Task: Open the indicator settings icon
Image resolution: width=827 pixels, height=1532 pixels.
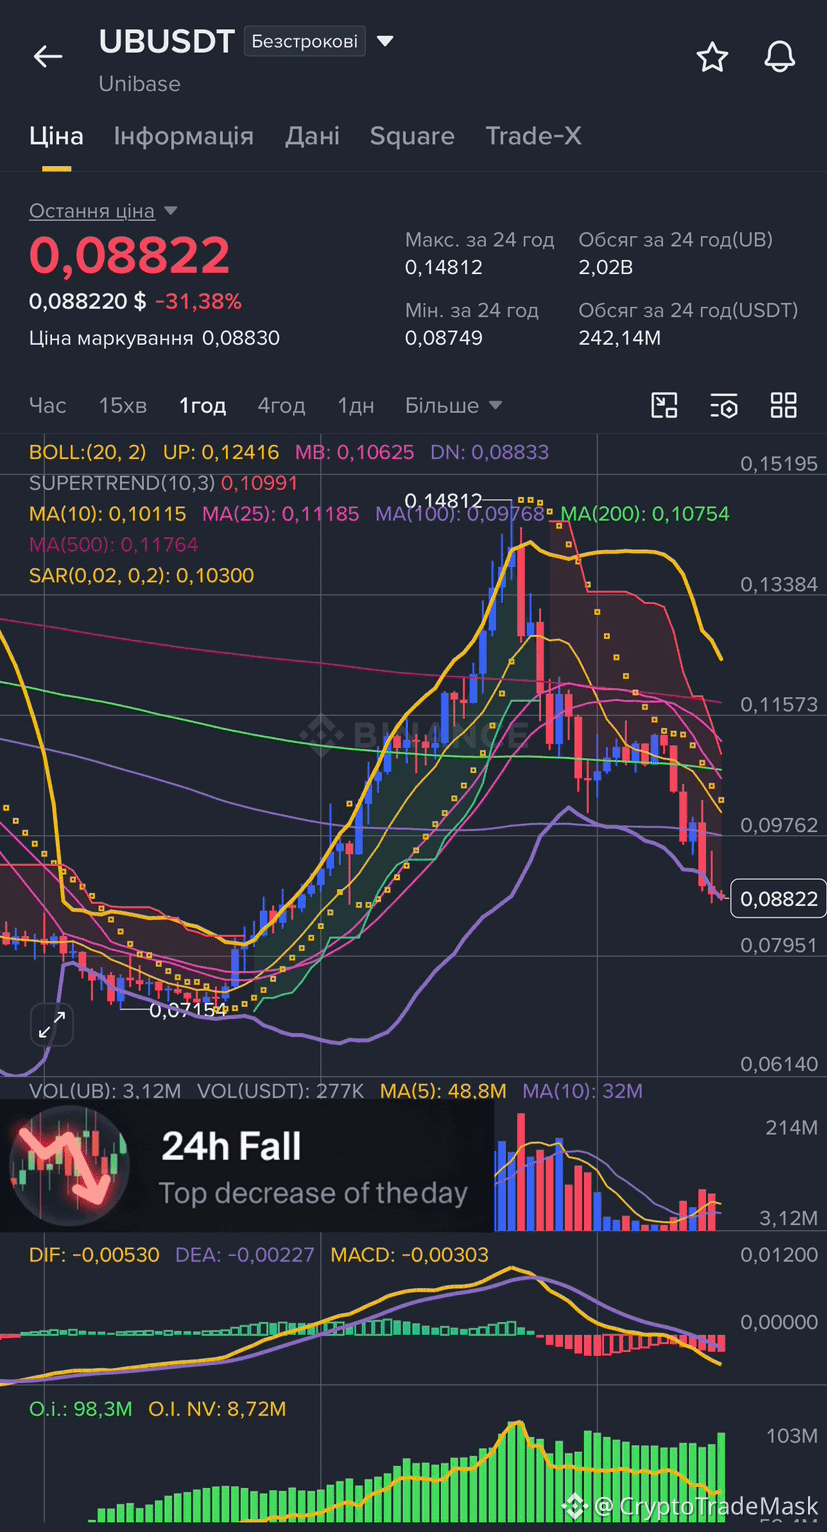Action: tap(724, 405)
